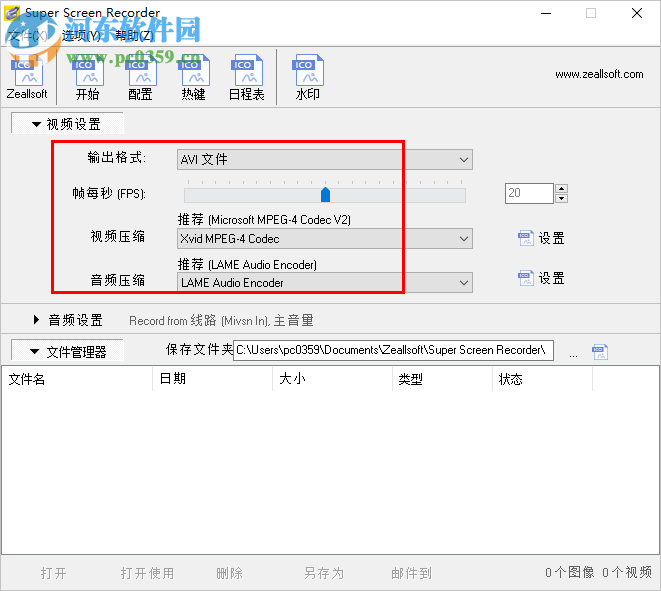Image resolution: width=661 pixels, height=591 pixels.
Task: Open the 选项(Y) menu
Action: click(81, 35)
